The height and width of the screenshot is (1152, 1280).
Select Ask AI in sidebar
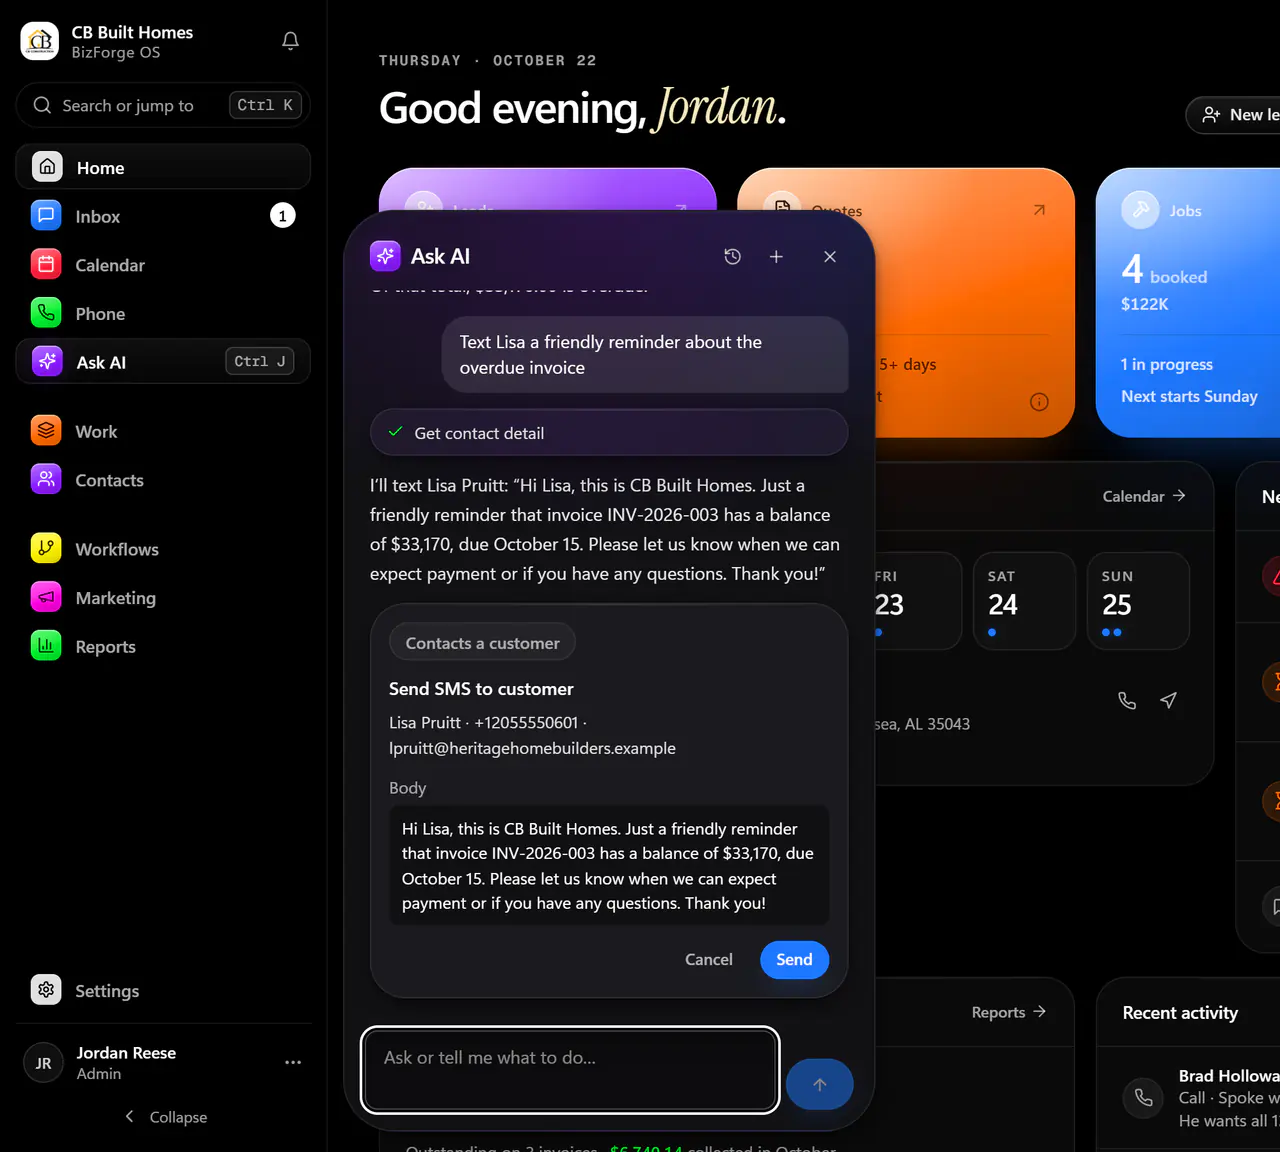coord(163,362)
